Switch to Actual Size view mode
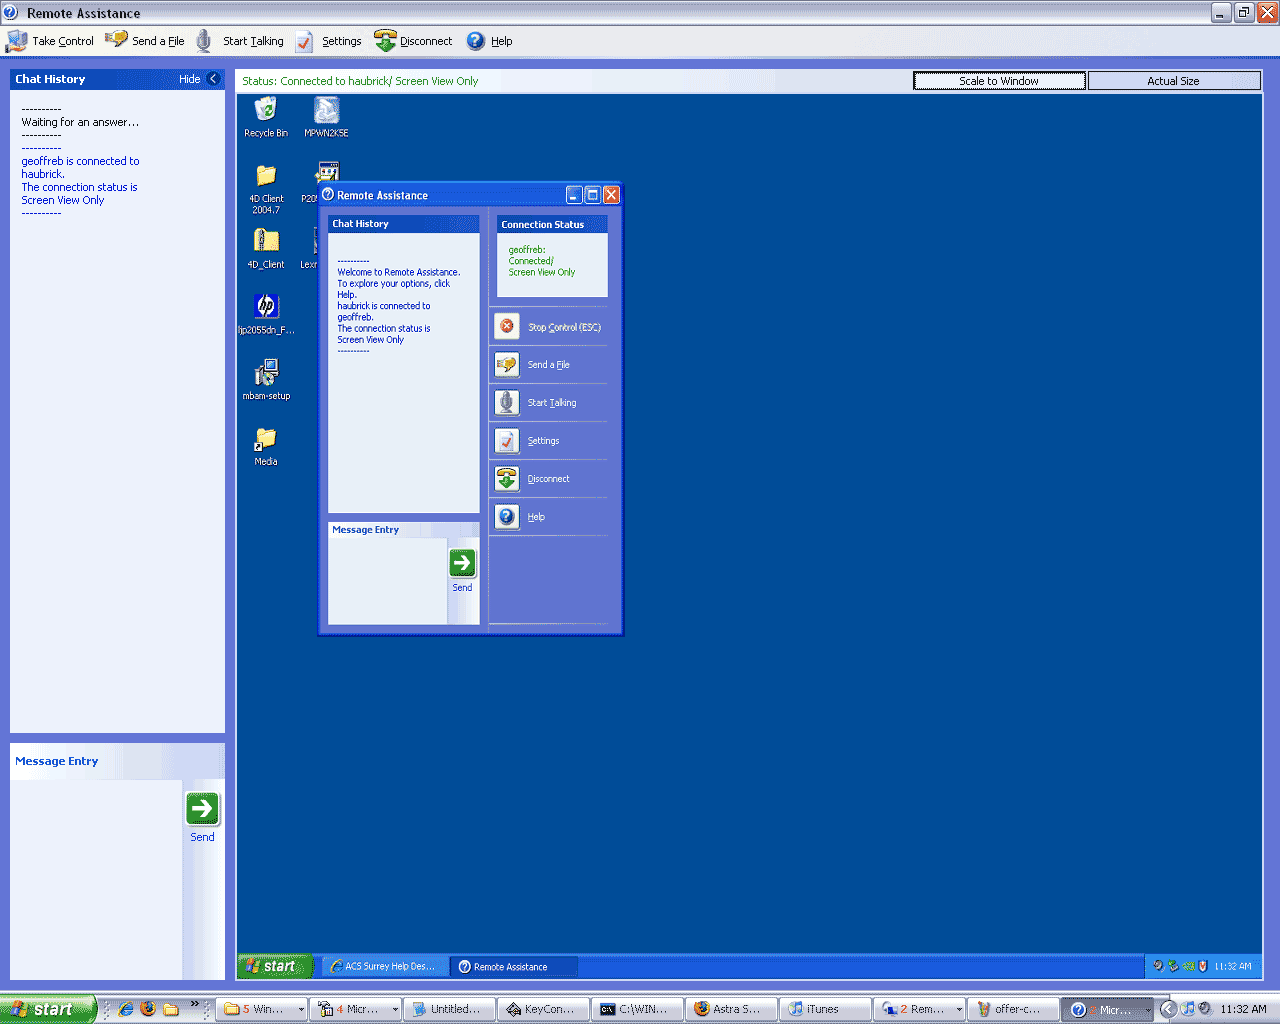The image size is (1280, 1024). point(1173,81)
